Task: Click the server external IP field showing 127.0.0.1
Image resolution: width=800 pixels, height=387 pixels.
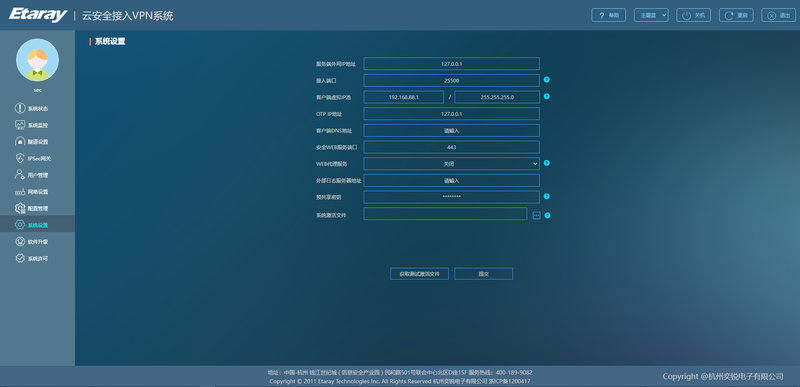Action: click(x=452, y=64)
